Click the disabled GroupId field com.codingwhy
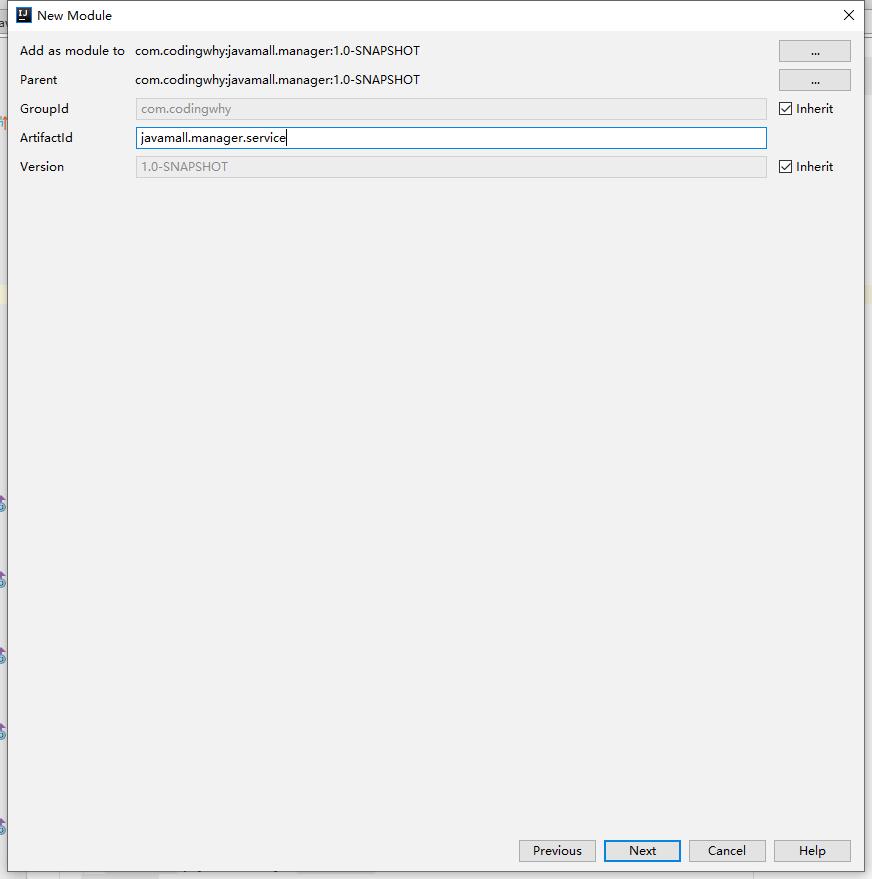Viewport: 872px width, 879px height. click(450, 109)
